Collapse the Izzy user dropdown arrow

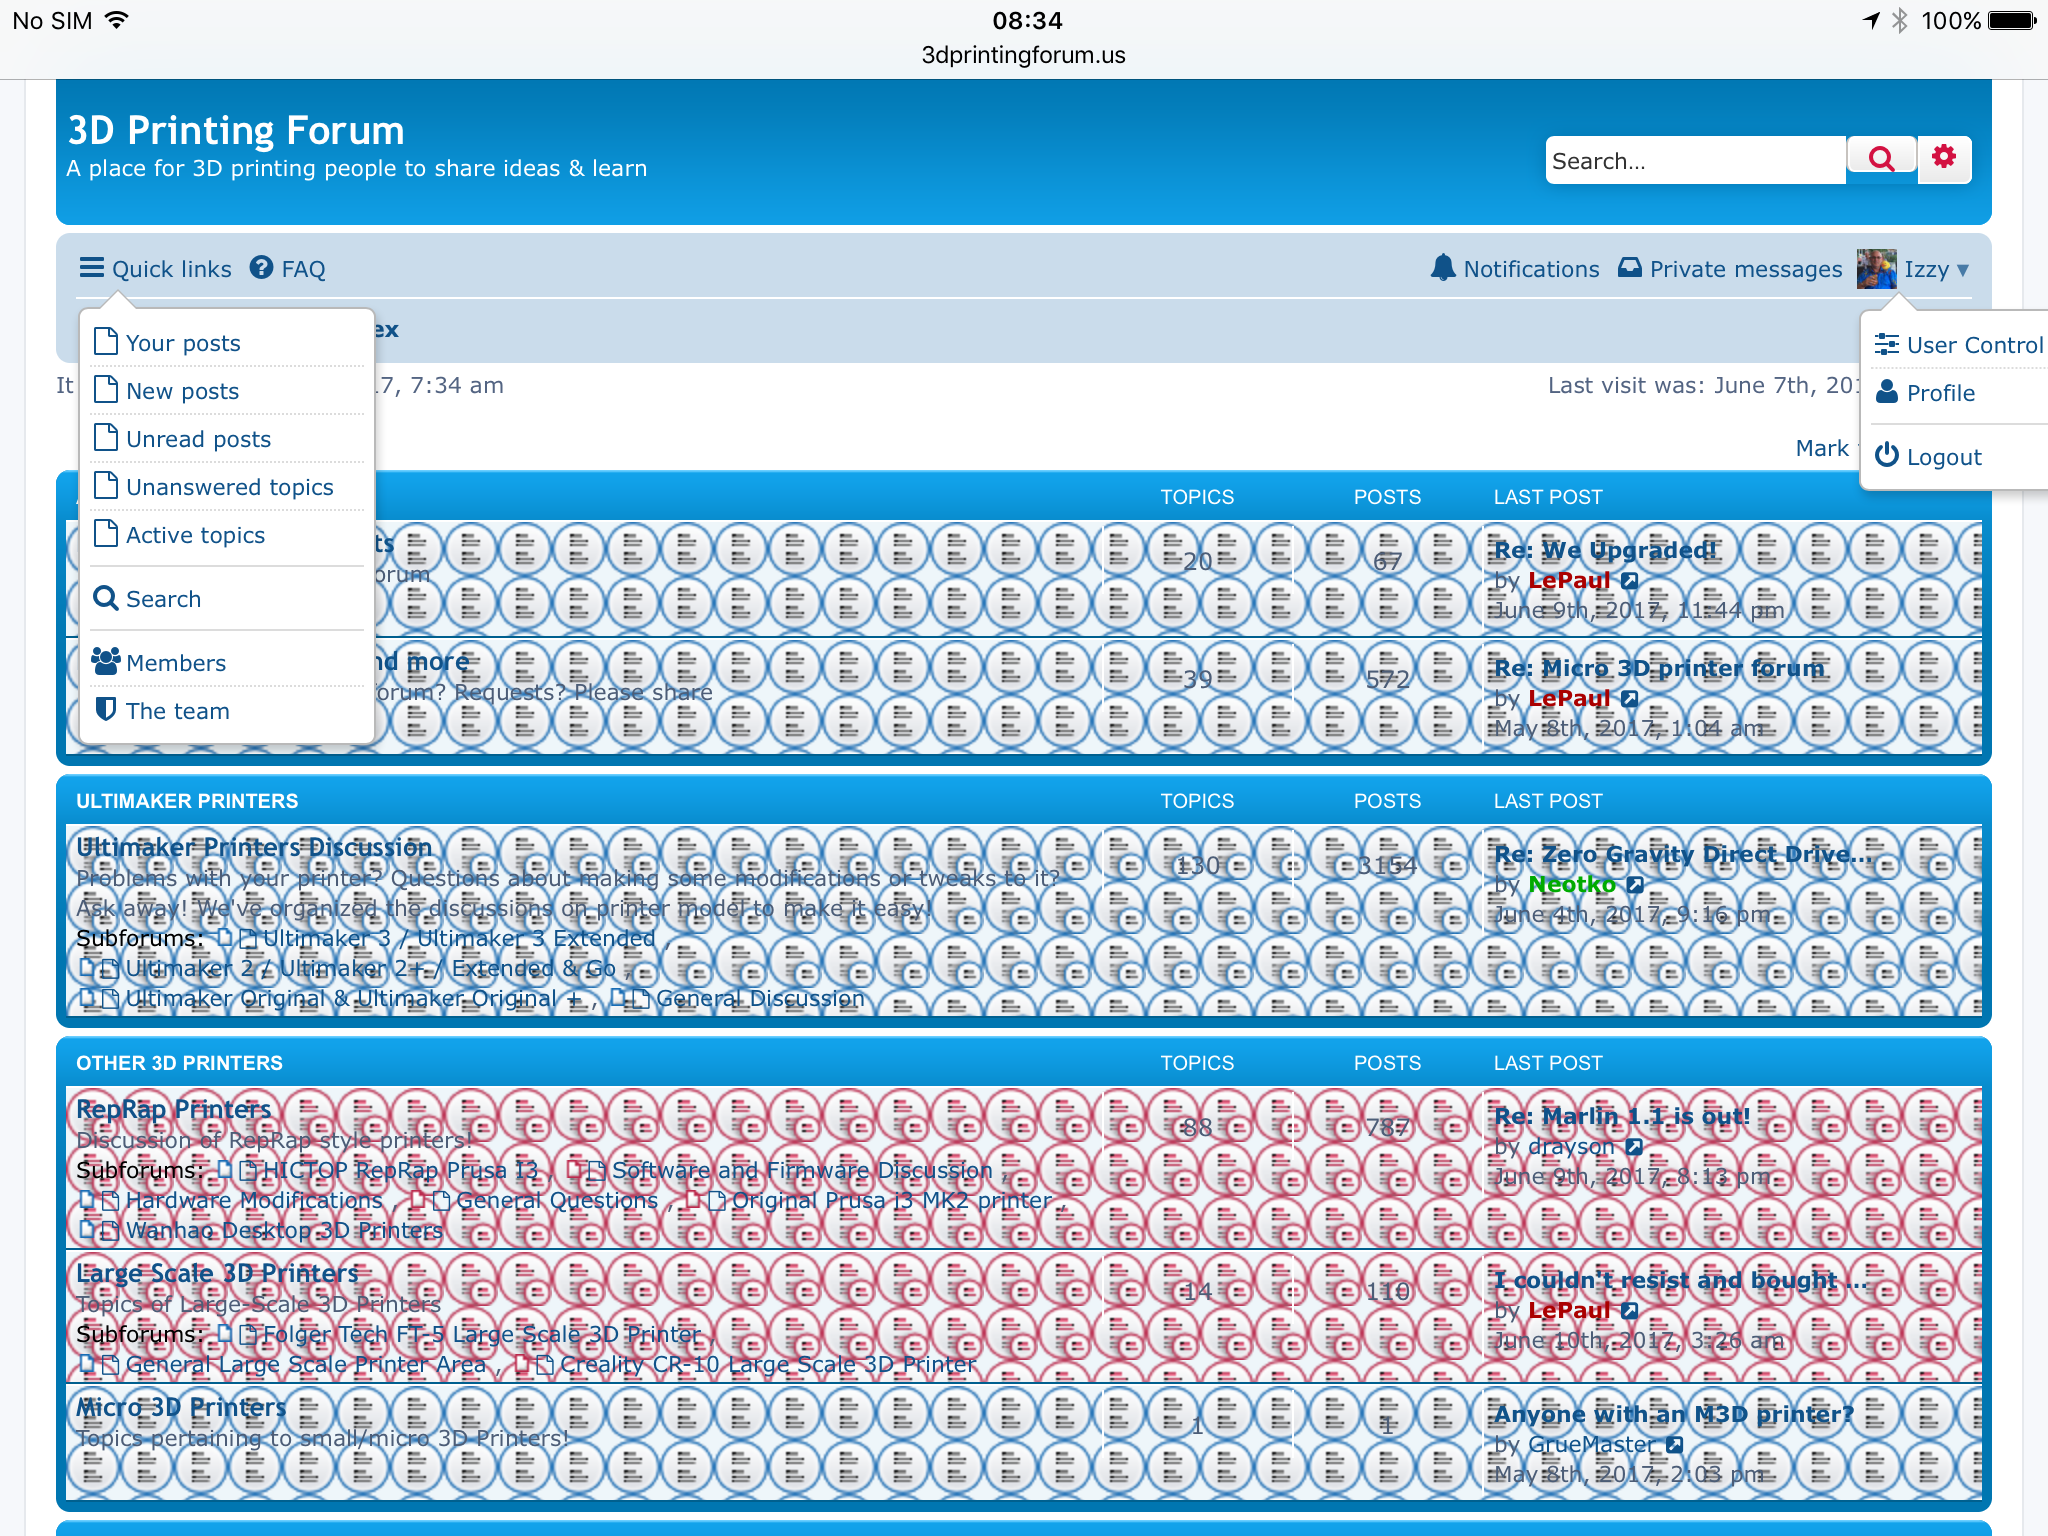(x=1962, y=270)
